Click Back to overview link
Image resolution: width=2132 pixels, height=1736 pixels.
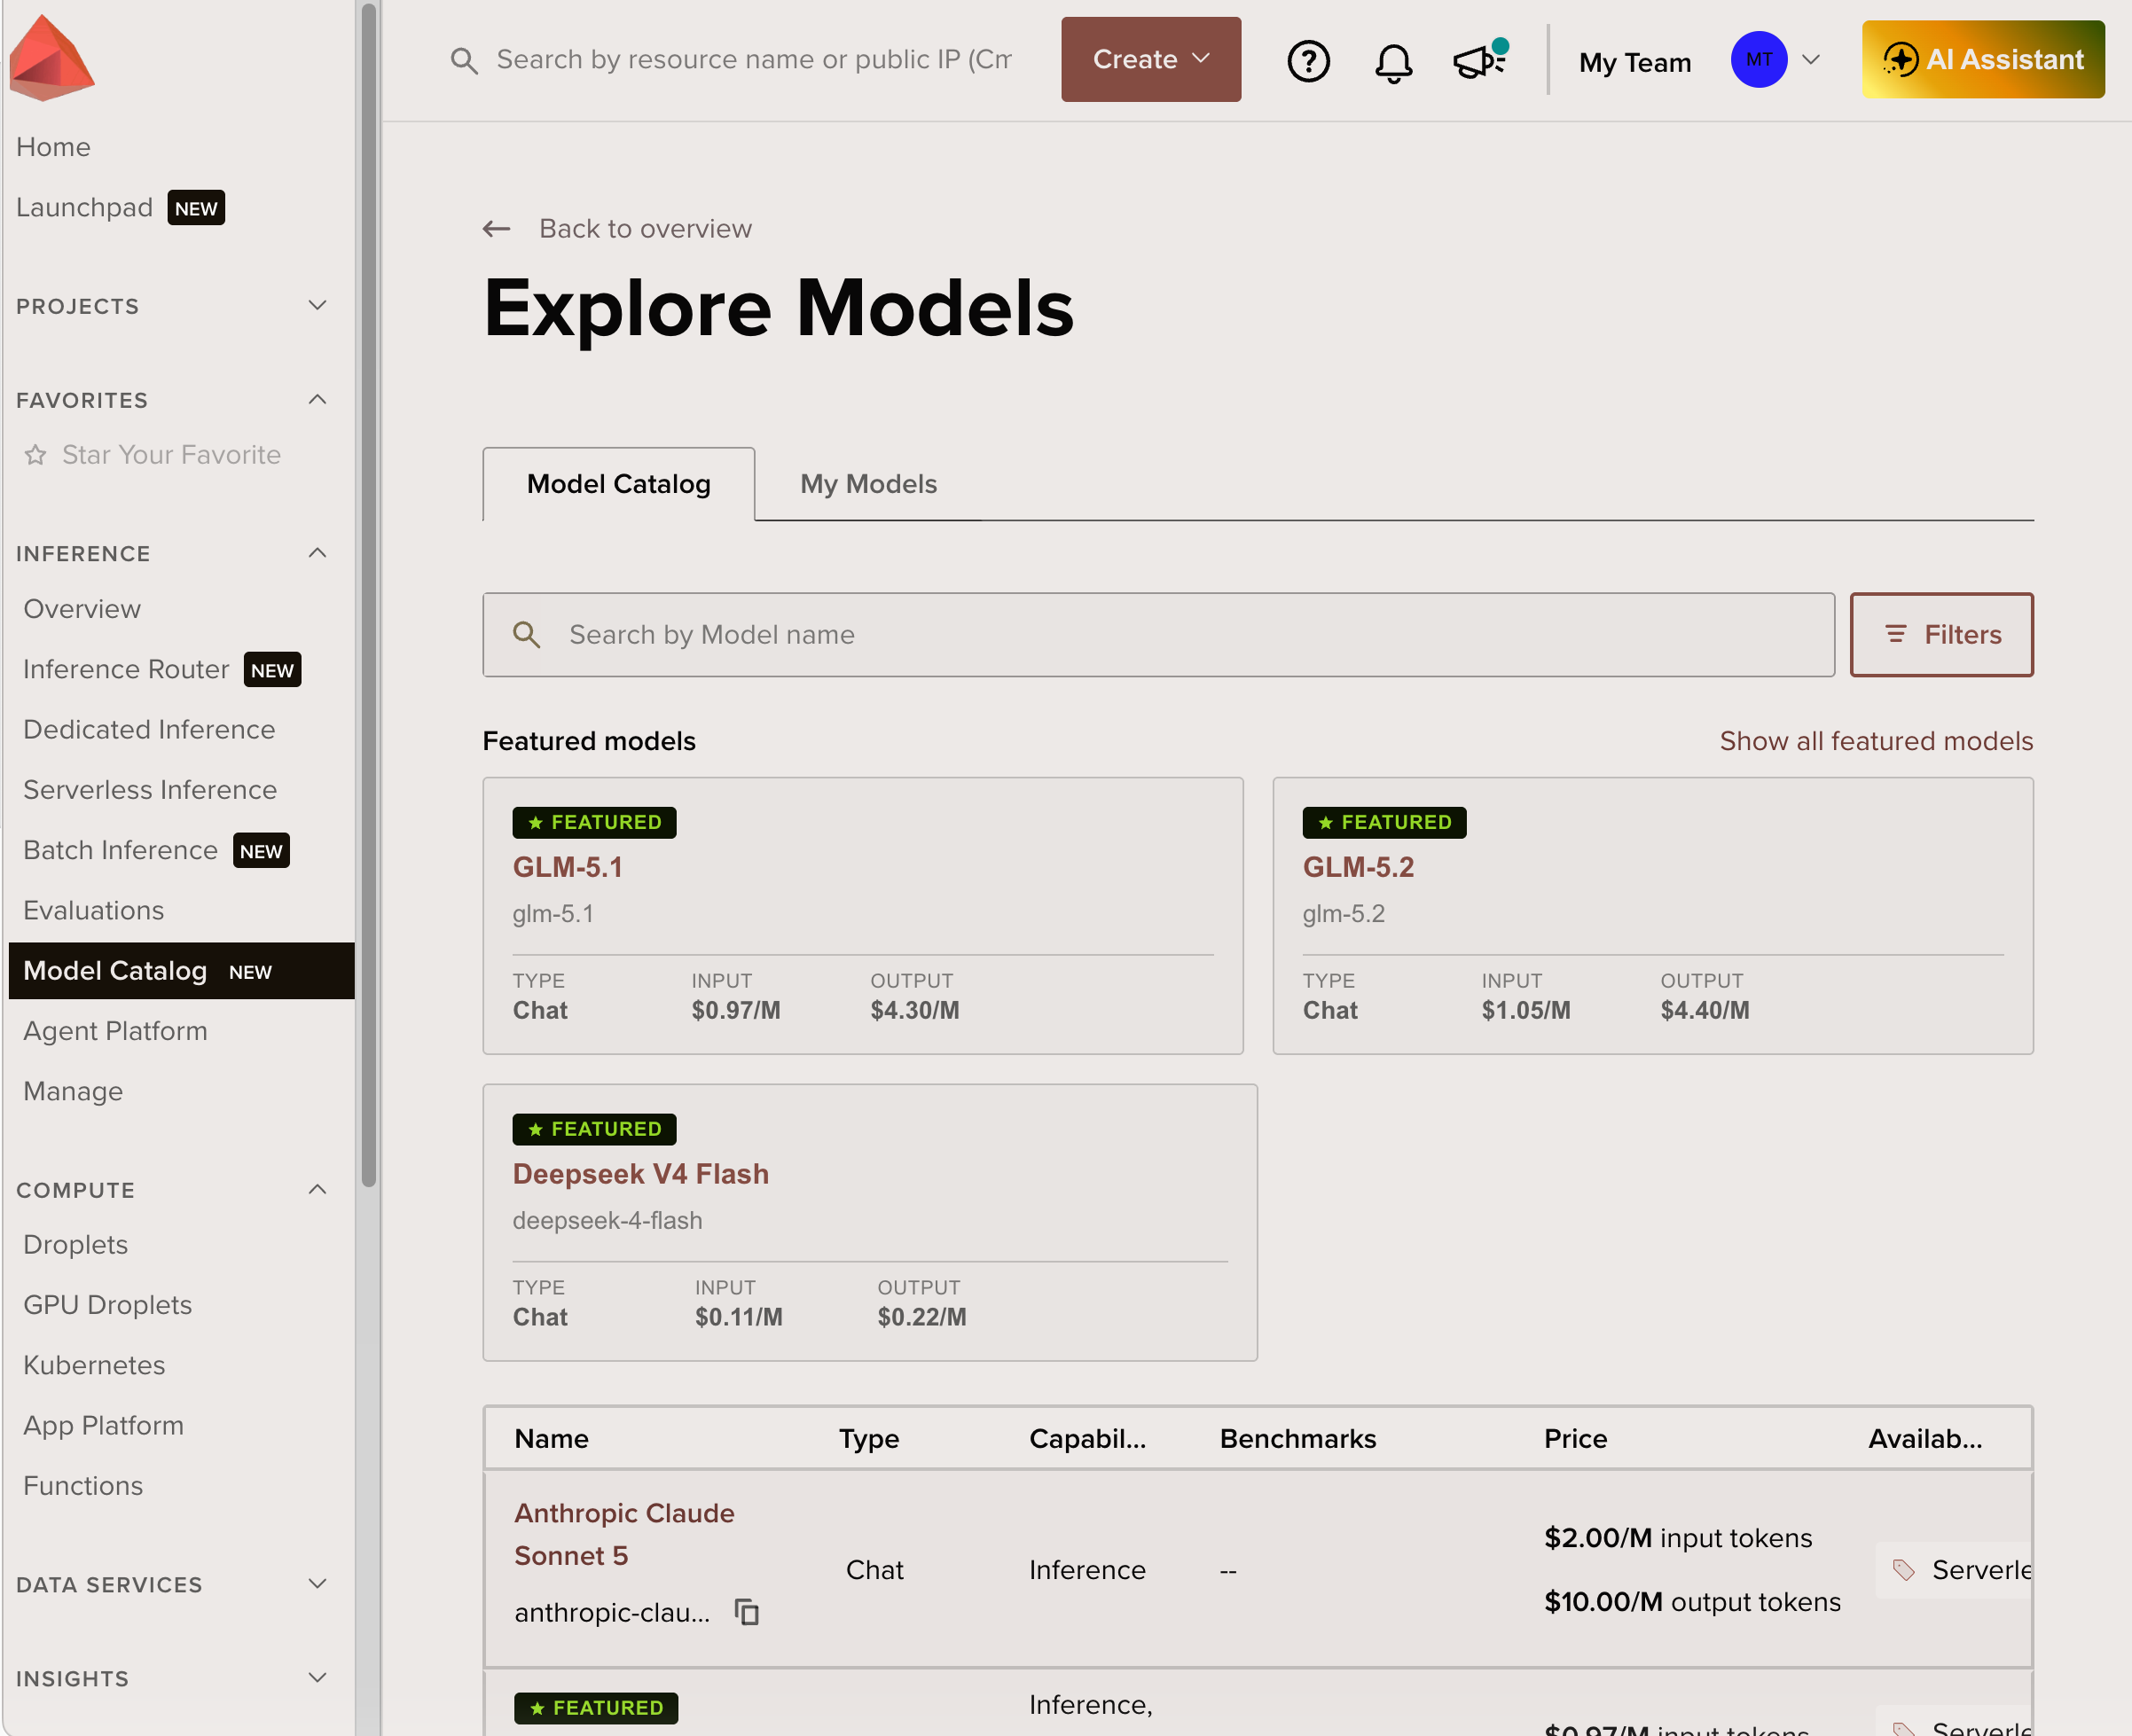point(645,229)
